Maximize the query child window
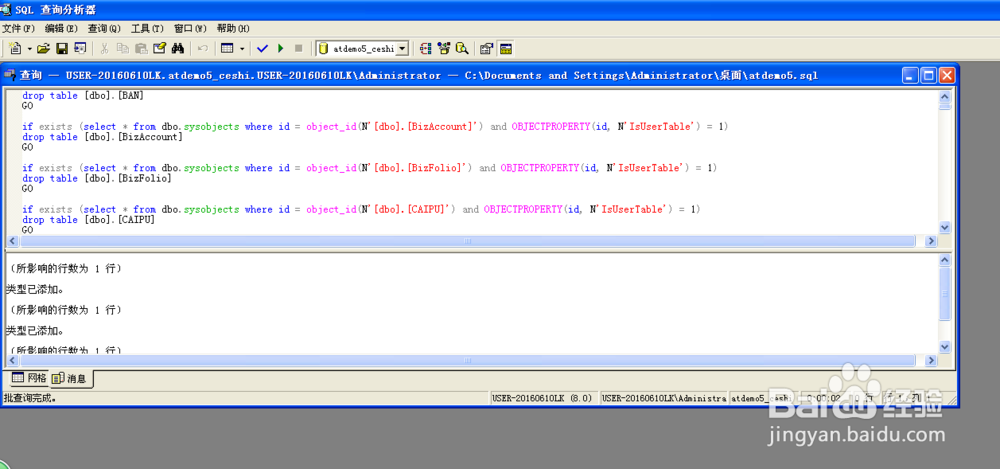The image size is (1000, 469). tap(928, 75)
